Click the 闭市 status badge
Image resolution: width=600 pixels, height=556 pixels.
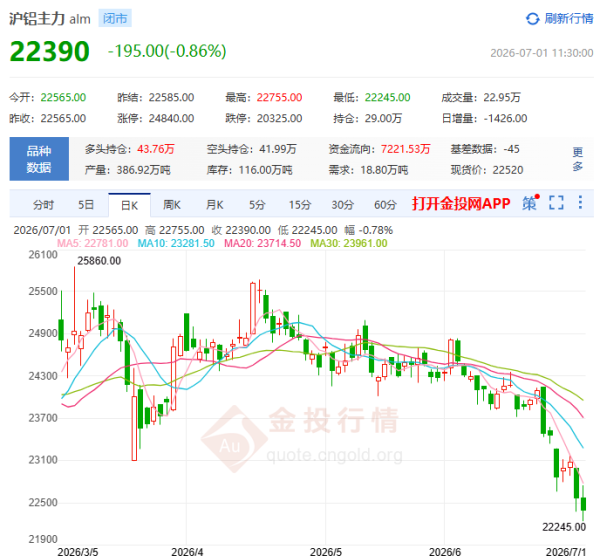pyautogui.click(x=115, y=18)
